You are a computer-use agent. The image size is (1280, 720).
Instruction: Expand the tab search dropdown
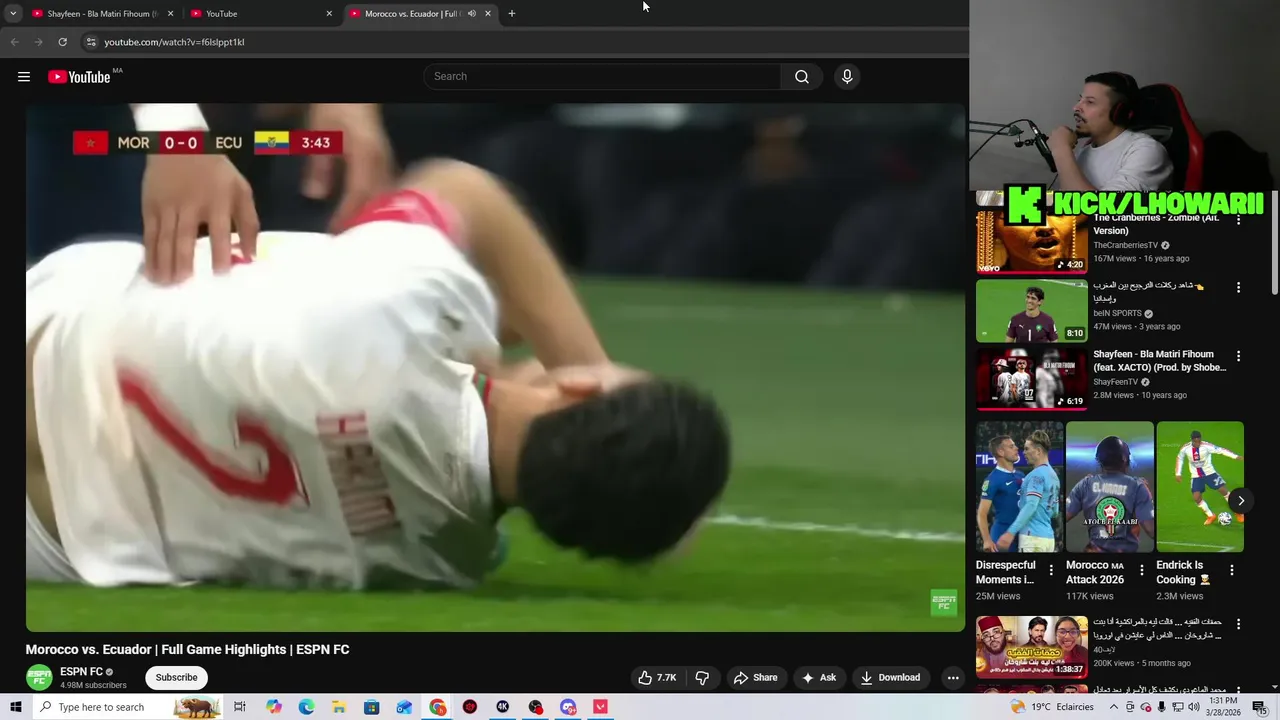pyautogui.click(x=13, y=14)
